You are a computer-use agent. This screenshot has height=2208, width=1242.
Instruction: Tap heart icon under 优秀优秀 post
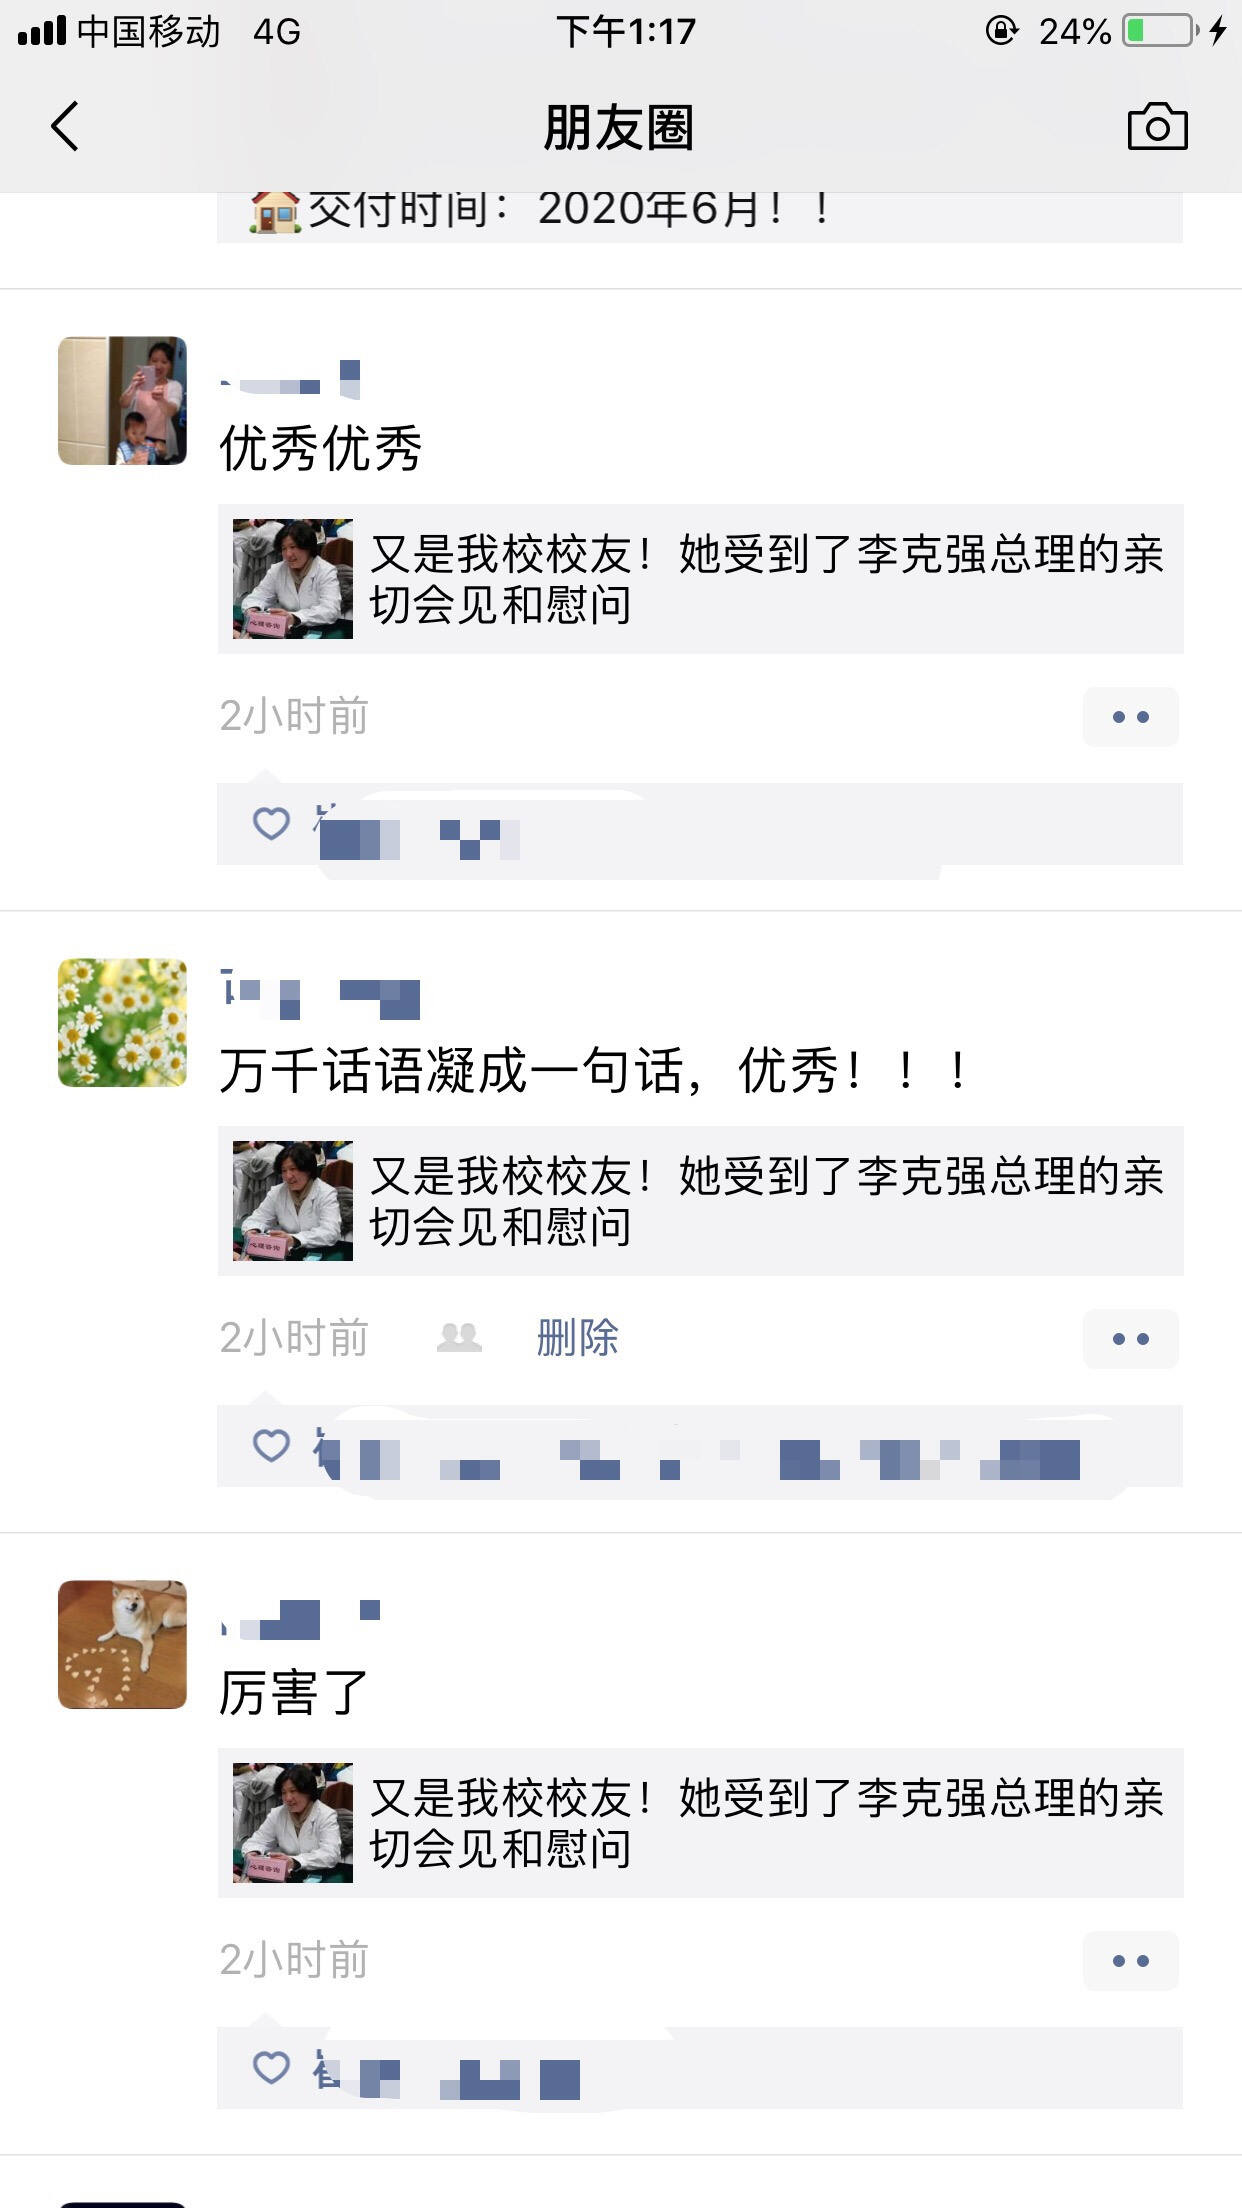[271, 823]
